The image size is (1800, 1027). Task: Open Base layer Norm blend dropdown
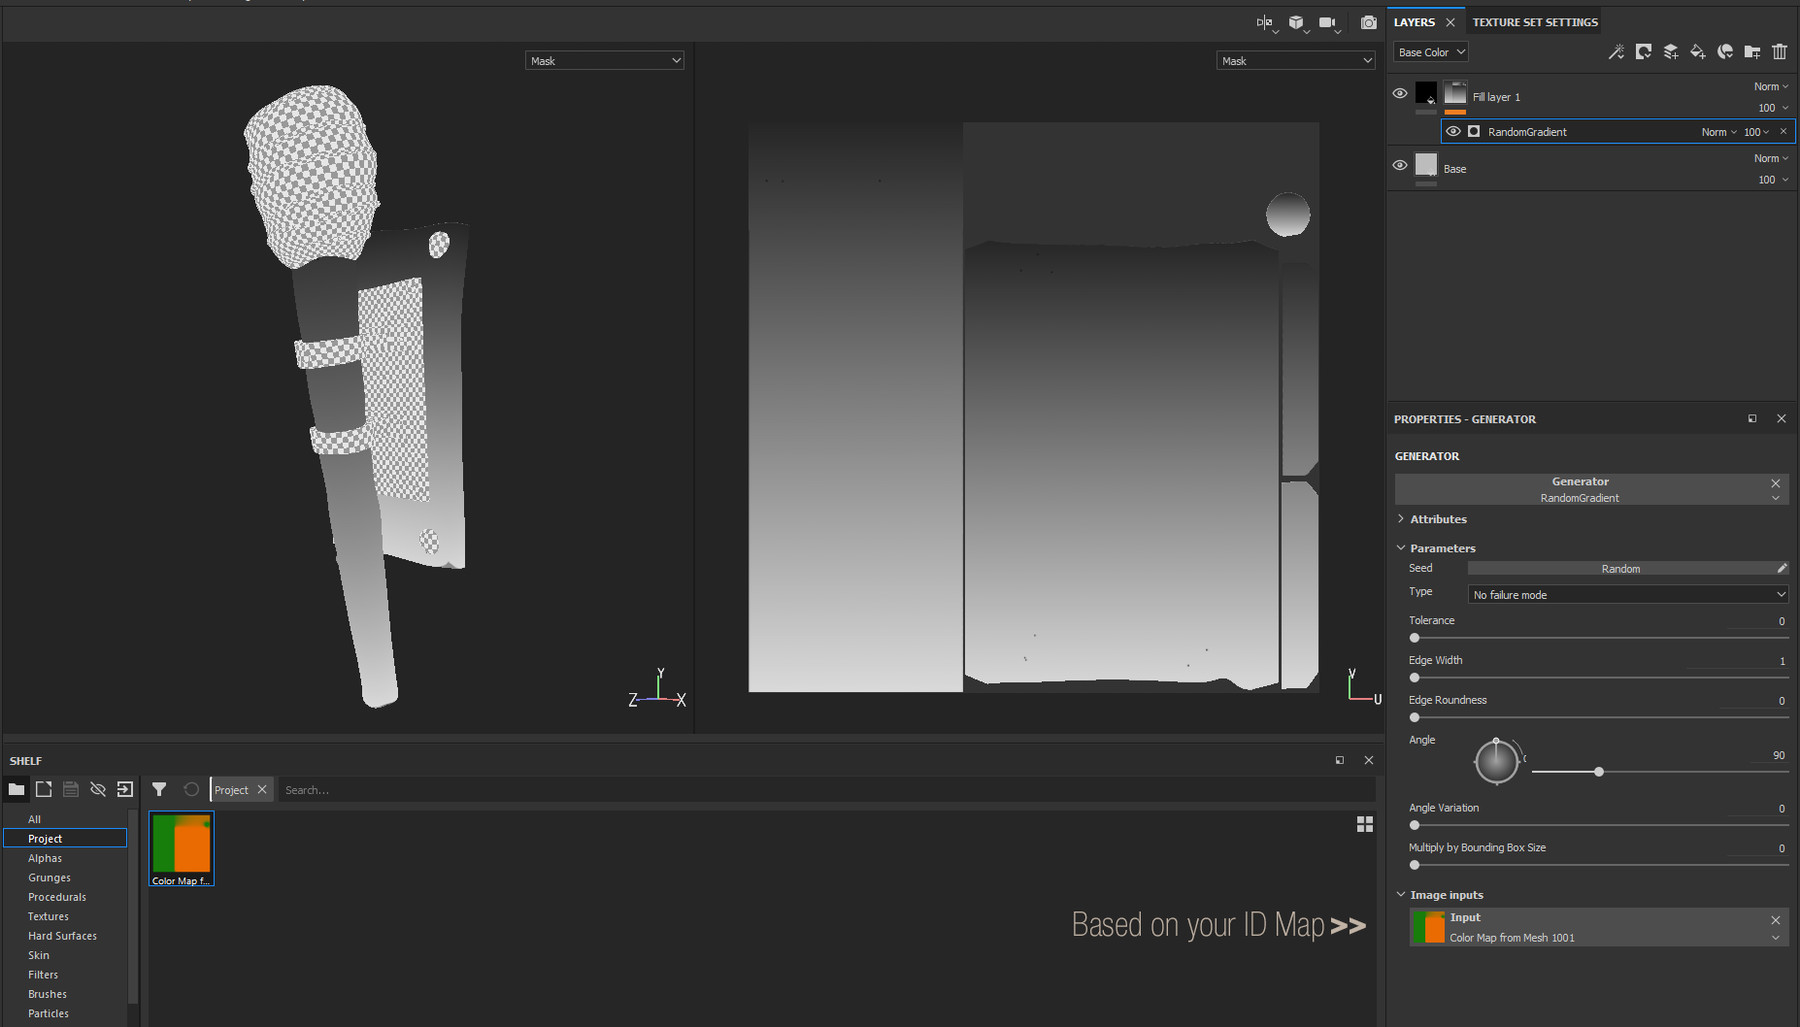point(1771,159)
